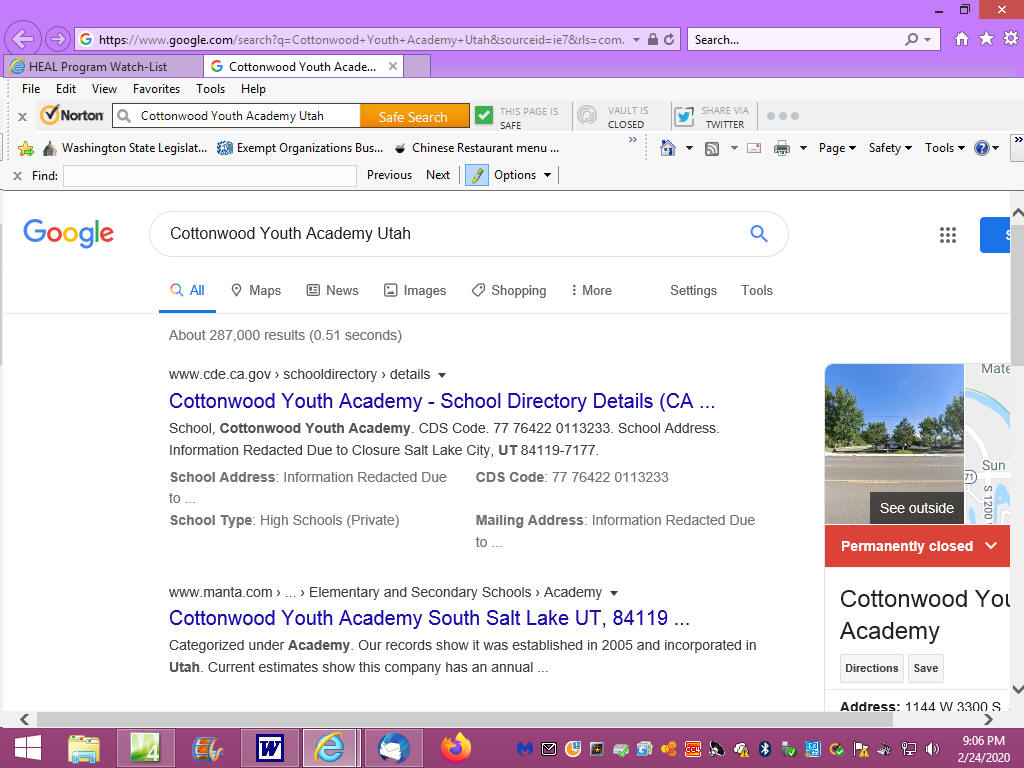Click the Print icon in command bar

(x=782, y=148)
